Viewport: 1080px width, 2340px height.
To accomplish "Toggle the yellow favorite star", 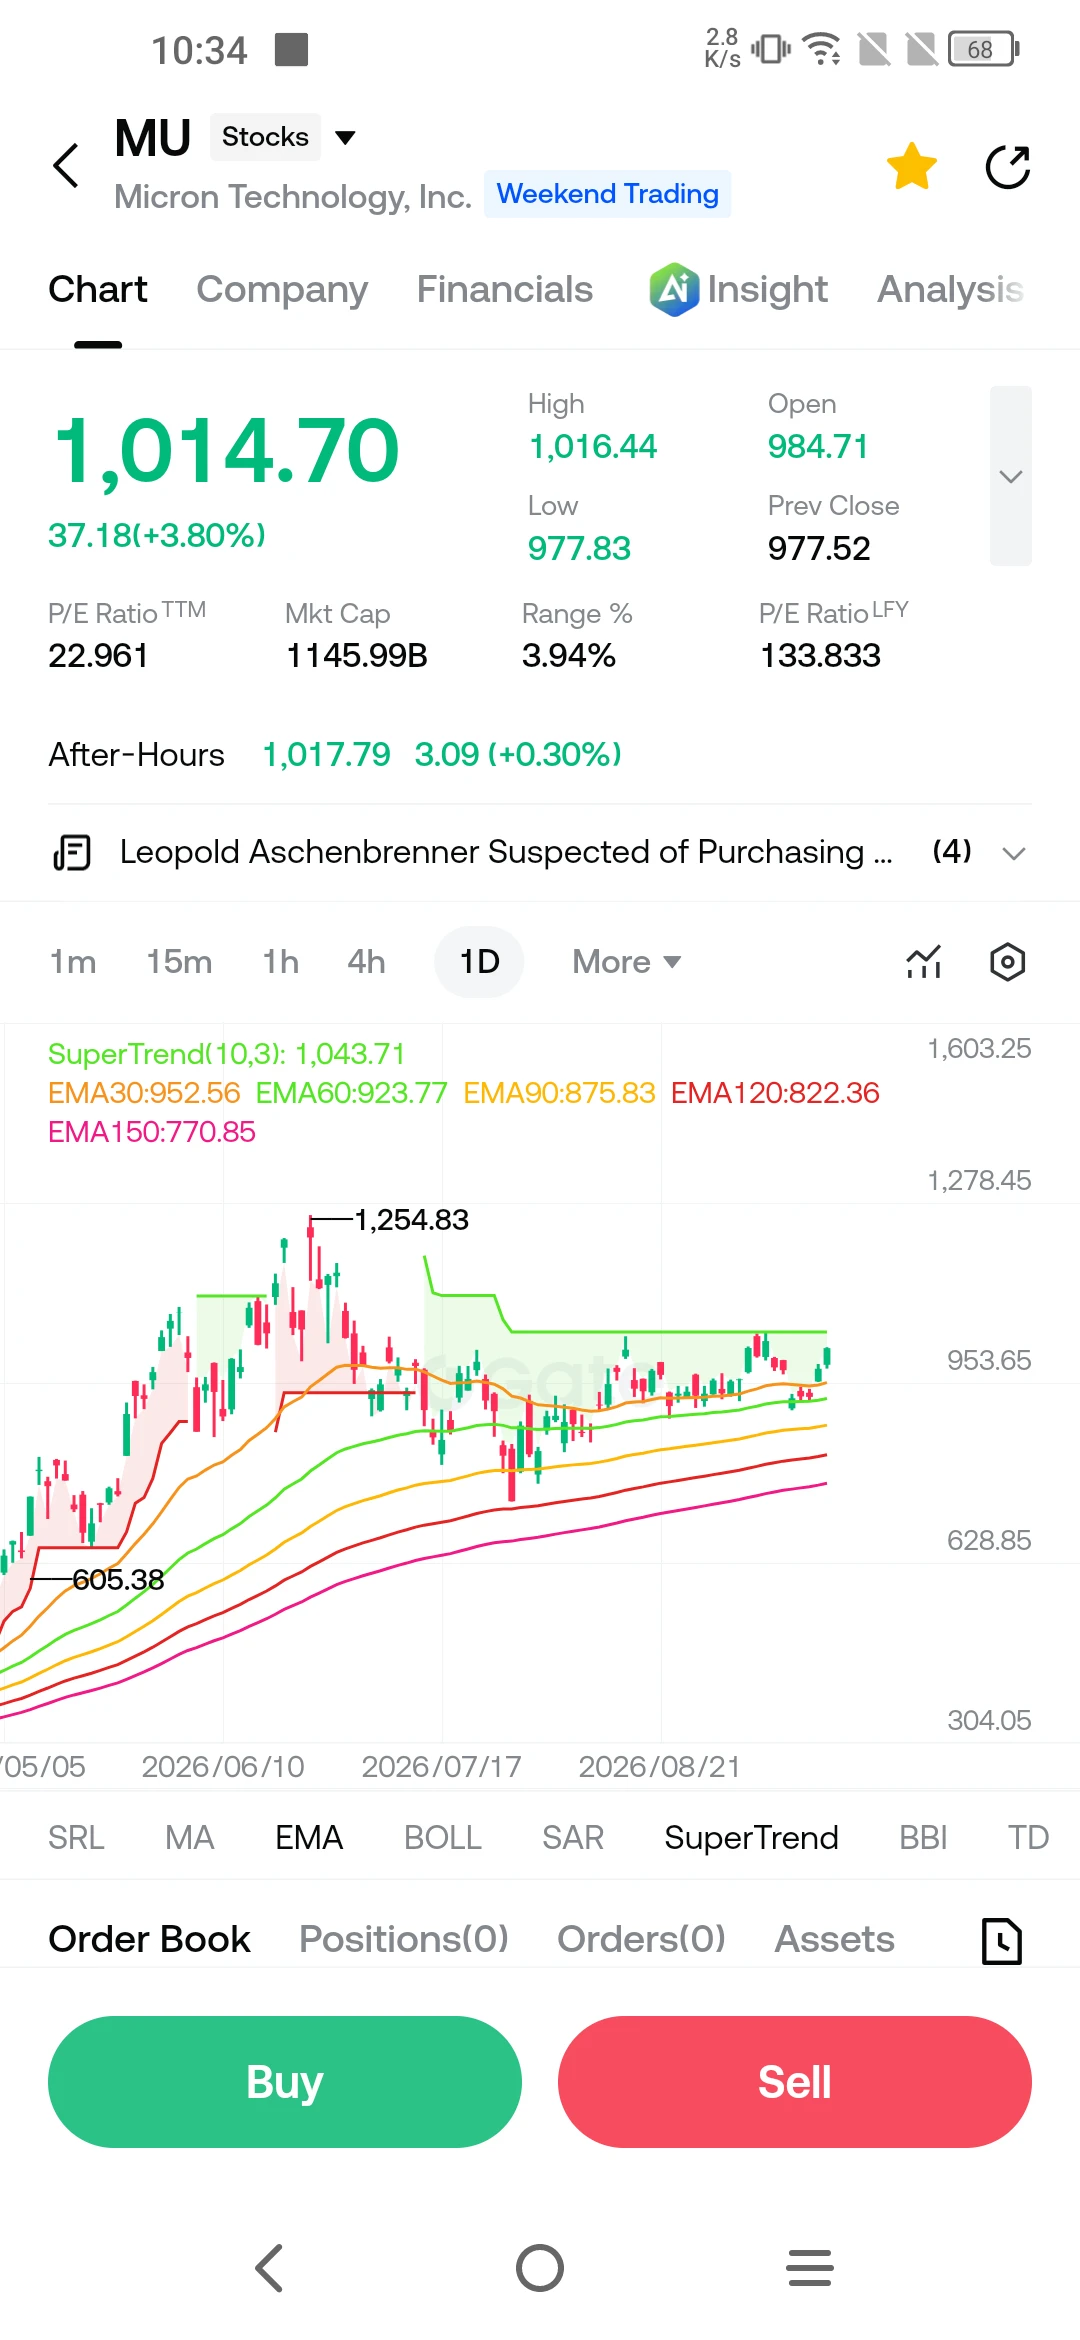I will coord(912,166).
